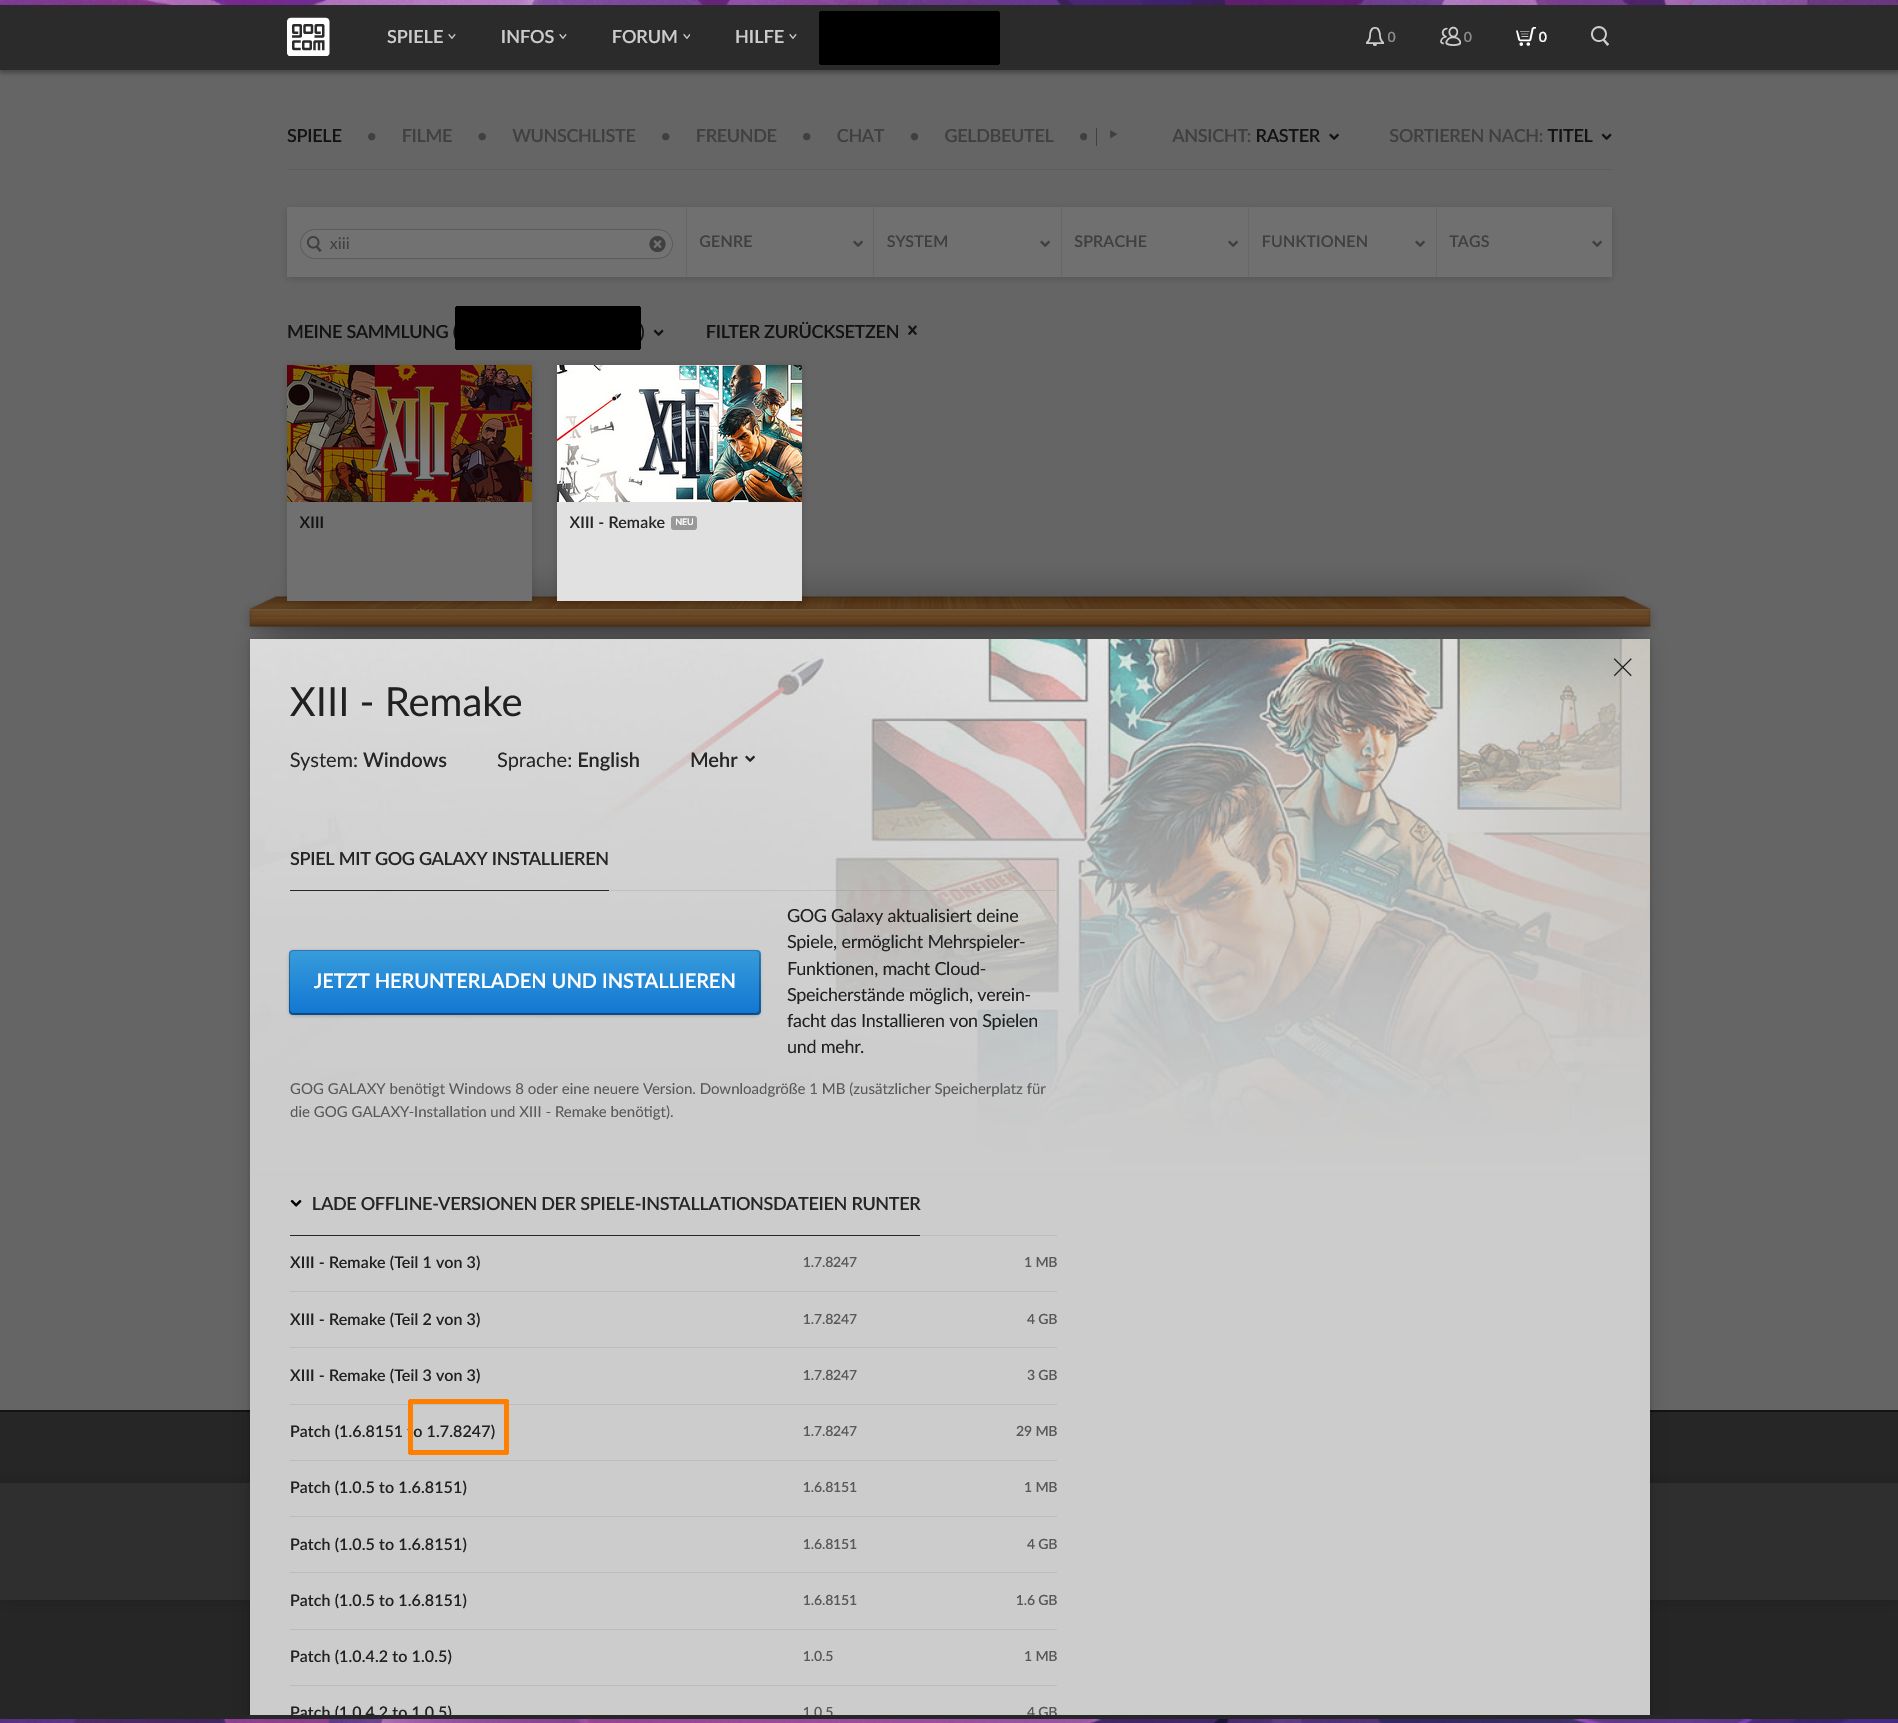This screenshot has height=1723, width=1898.
Task: Click the collection search field
Action: 486,244
